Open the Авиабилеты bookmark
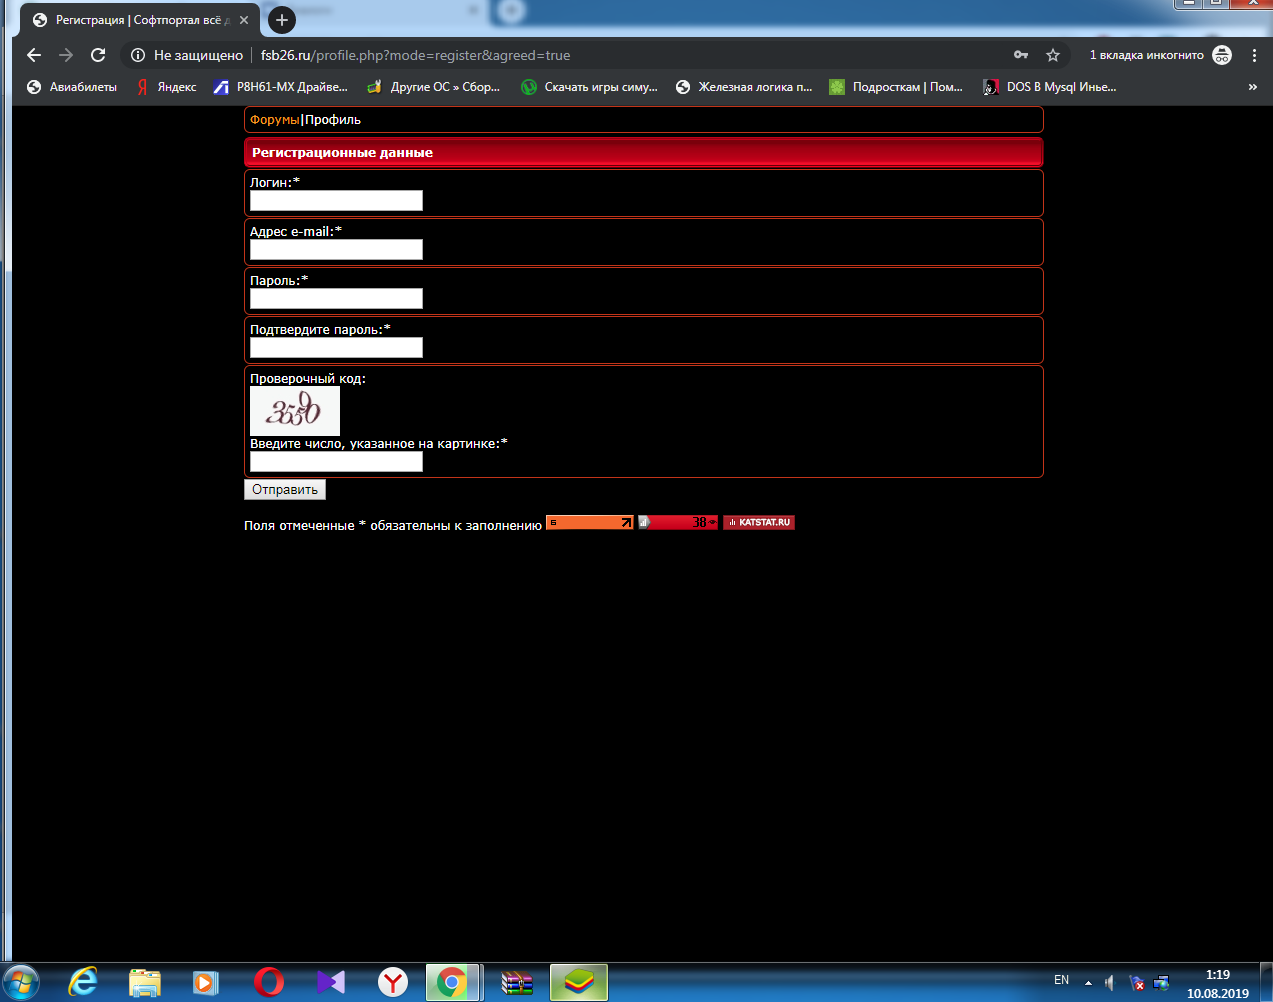This screenshot has height=1002, width=1273. 72,87
